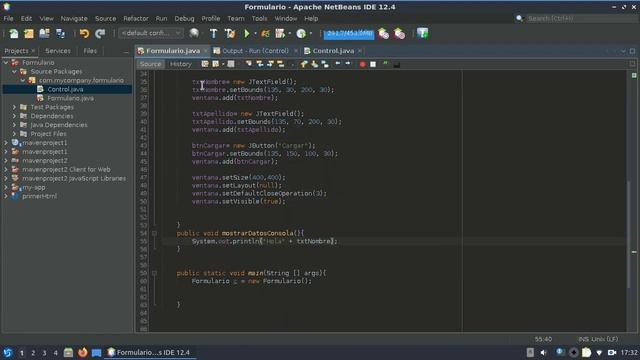This screenshot has height=360, width=640.
Task: Open the file manager taskbar icon
Action: pos(68,352)
